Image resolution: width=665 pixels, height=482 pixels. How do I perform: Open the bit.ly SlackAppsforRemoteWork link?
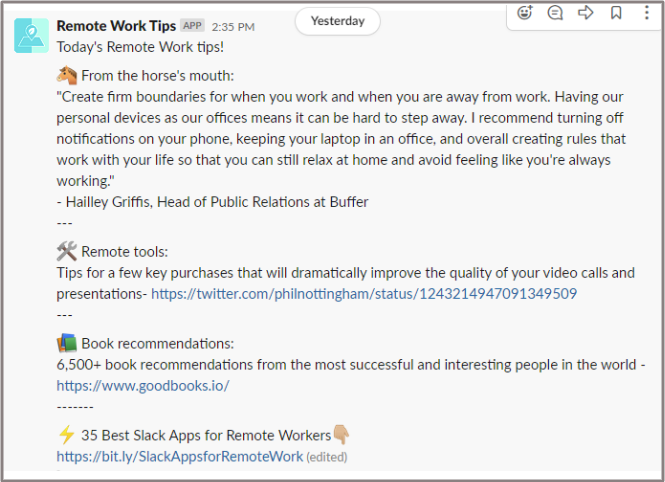179,457
